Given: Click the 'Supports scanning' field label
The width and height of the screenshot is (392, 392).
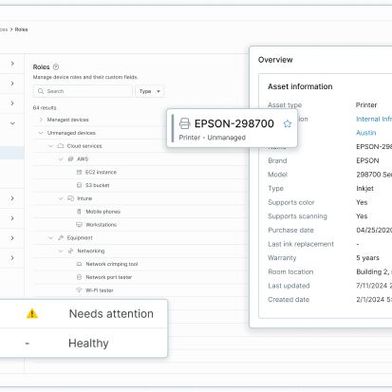Looking at the screenshot, I should 297,216.
